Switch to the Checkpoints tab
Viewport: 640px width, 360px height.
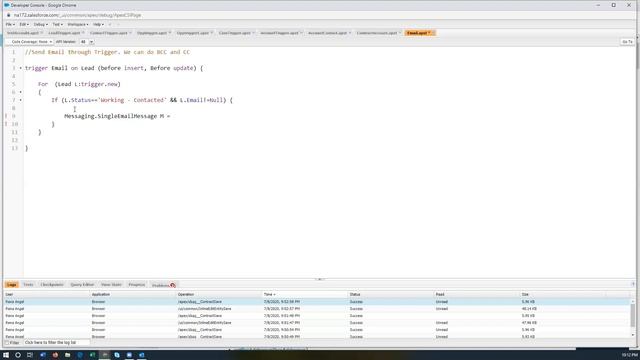point(52,284)
